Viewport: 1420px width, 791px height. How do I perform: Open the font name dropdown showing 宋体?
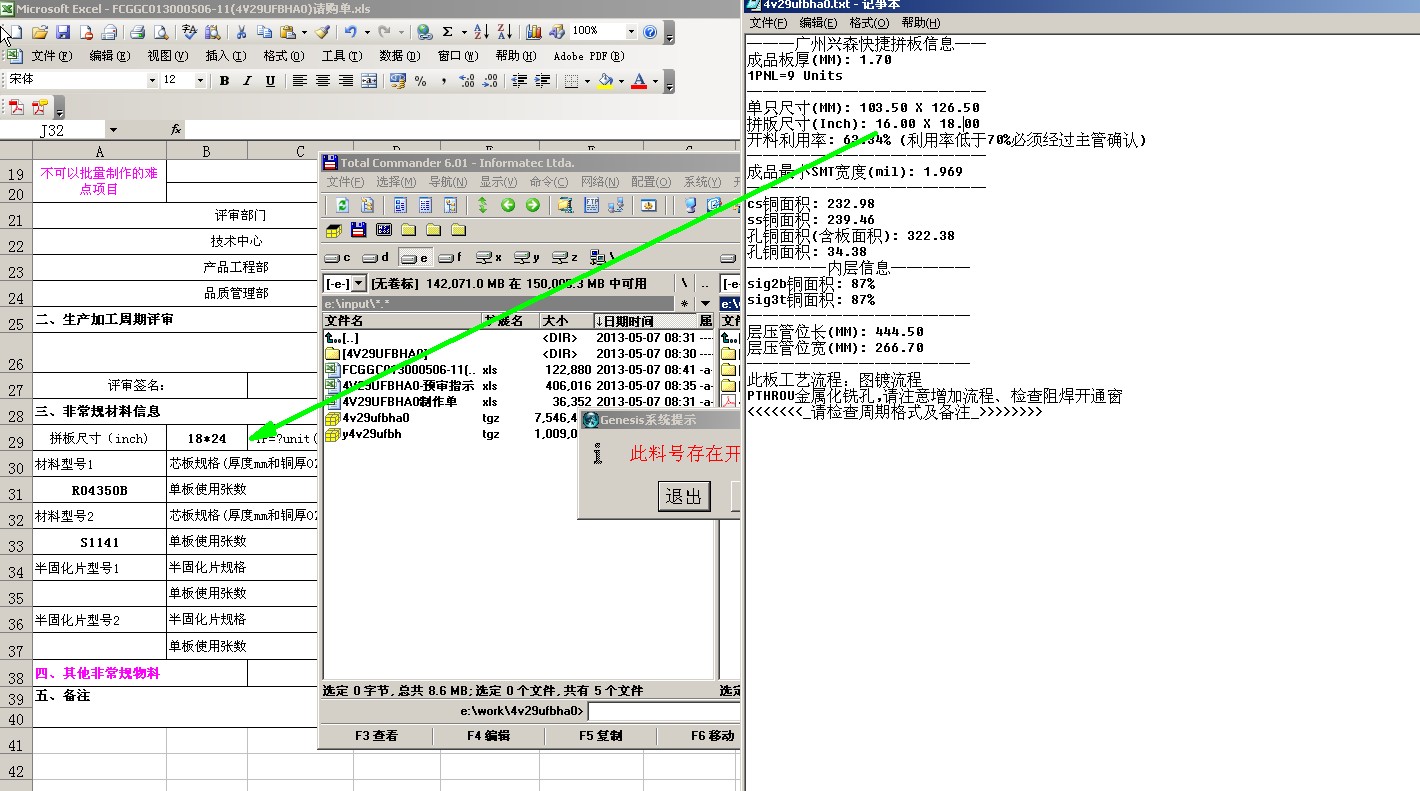point(152,81)
